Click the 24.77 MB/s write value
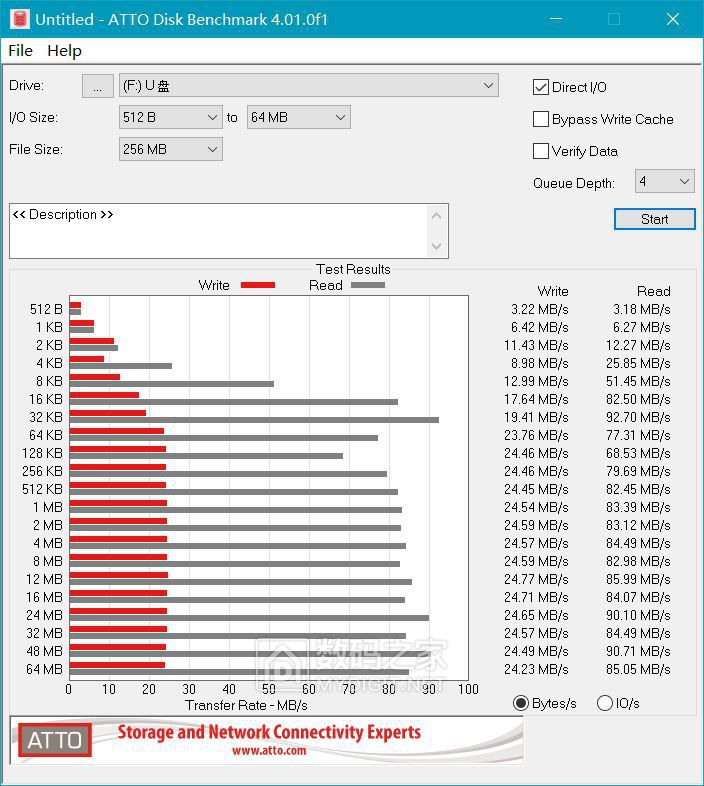 tap(537, 579)
